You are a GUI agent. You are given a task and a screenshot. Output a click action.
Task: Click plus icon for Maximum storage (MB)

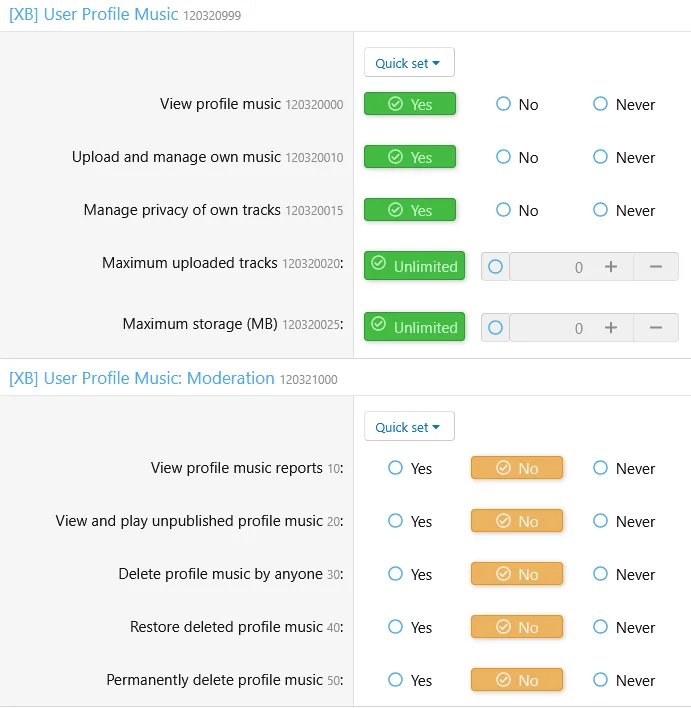tap(611, 327)
